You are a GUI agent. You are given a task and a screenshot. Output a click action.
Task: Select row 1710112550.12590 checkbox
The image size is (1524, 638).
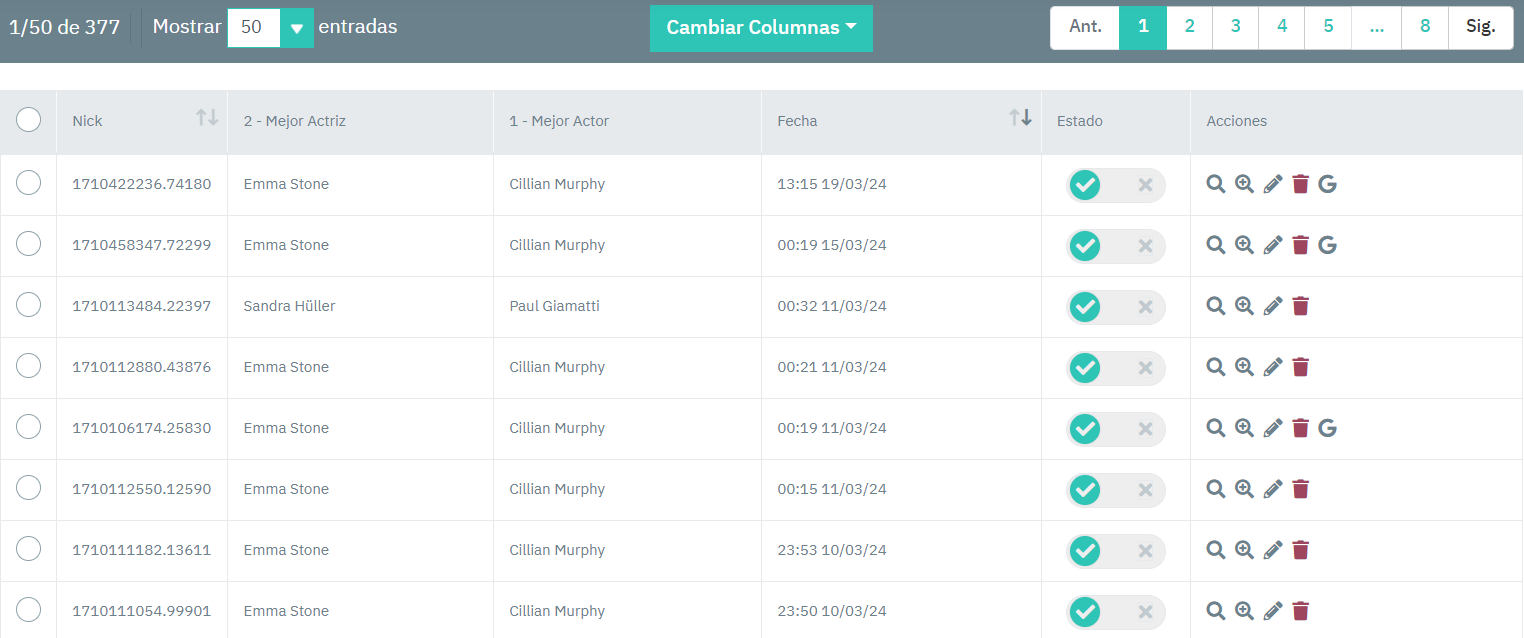(28, 488)
